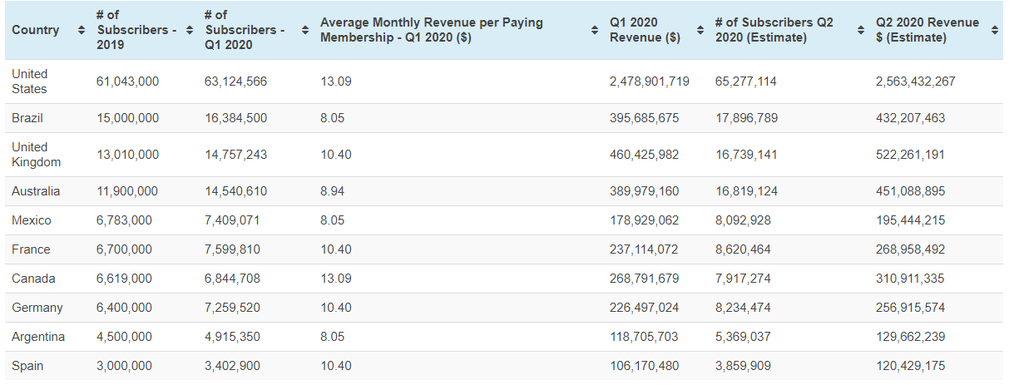The width and height of the screenshot is (1024, 385).
Task: Click Australia's Q1 2020 subscribers value 14,540,610
Action: [236, 191]
